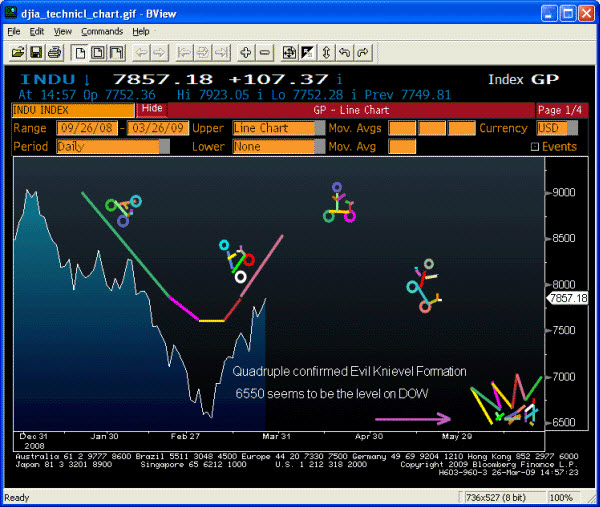Zoom in with the plus icon

tap(246, 51)
